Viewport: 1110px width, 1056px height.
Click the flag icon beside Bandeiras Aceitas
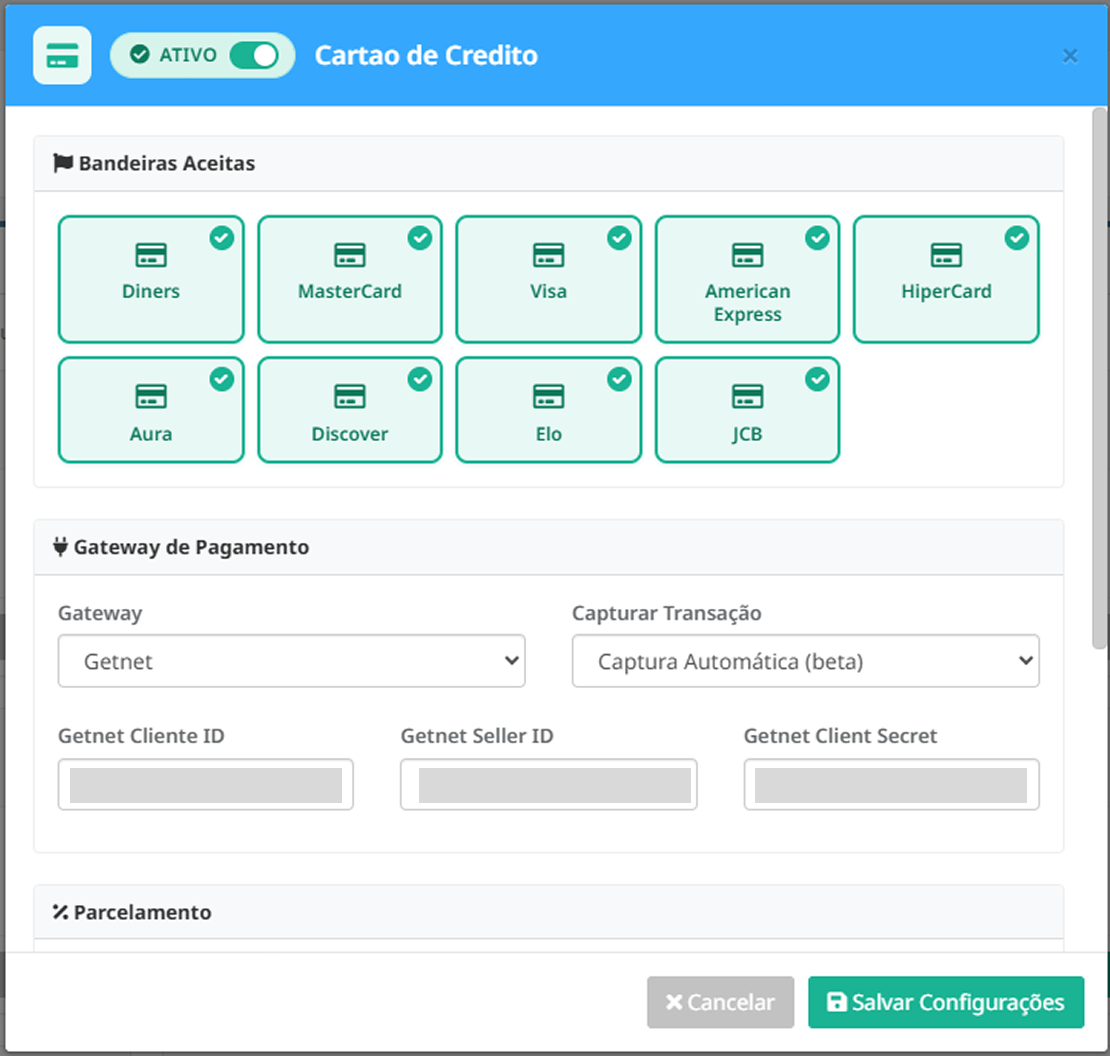[63, 163]
